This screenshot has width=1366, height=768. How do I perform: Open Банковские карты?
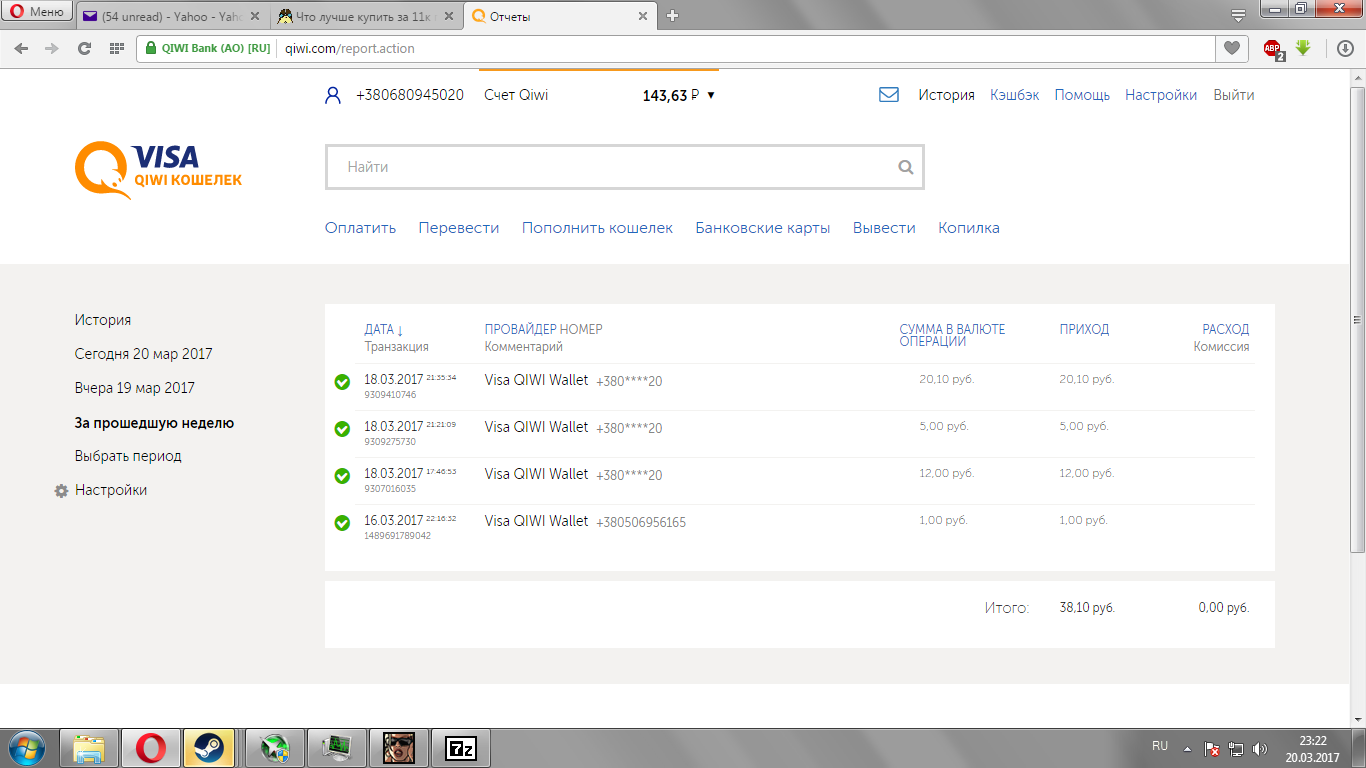pyautogui.click(x=763, y=228)
